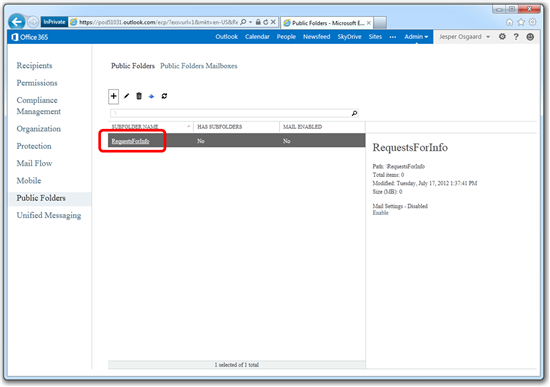The image size is (550, 387).
Task: Click the browser back arrow button
Action: [x=16, y=22]
